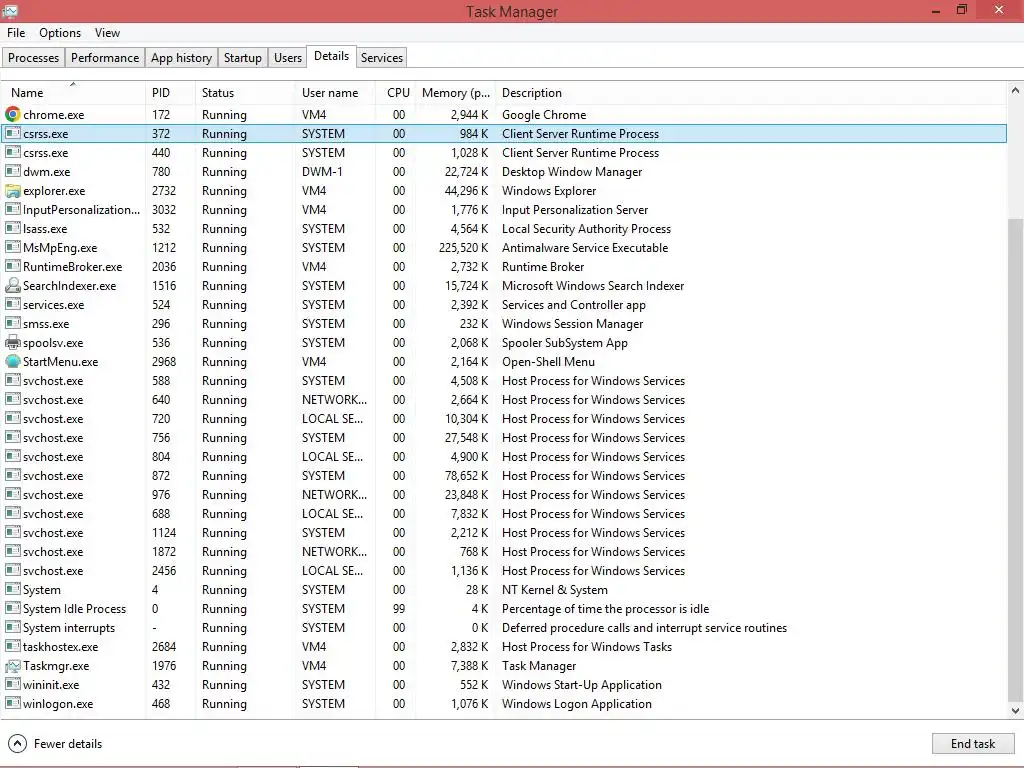Open the Options menu

coord(60,33)
